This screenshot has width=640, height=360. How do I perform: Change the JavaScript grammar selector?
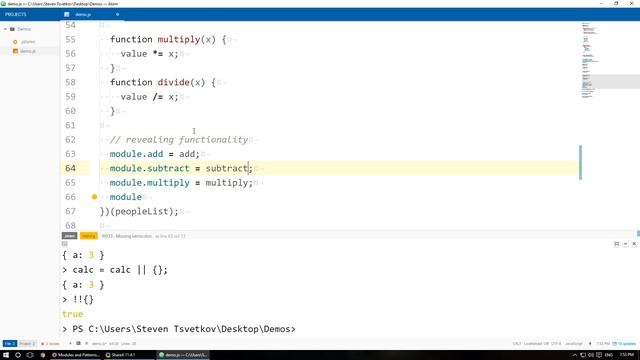573,344
